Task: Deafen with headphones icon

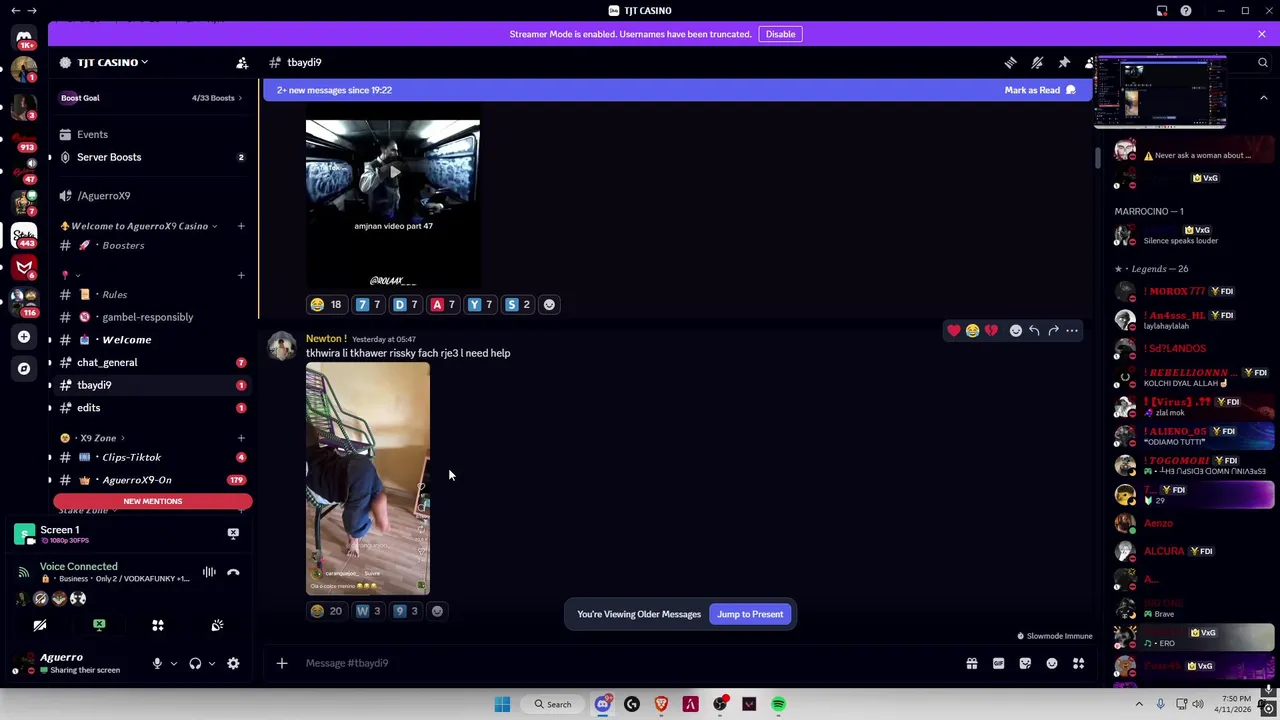Action: tap(195, 663)
